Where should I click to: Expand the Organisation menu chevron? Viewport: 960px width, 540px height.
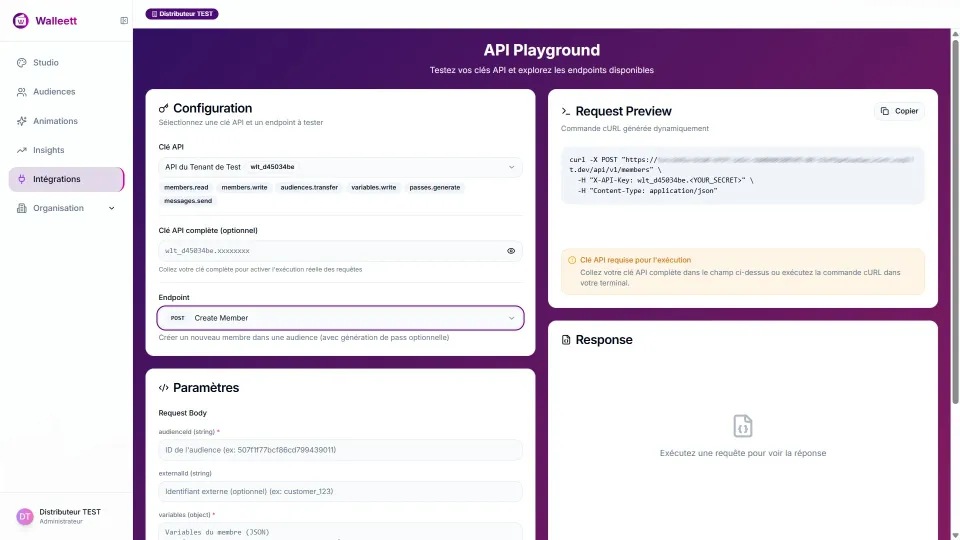click(x=111, y=208)
